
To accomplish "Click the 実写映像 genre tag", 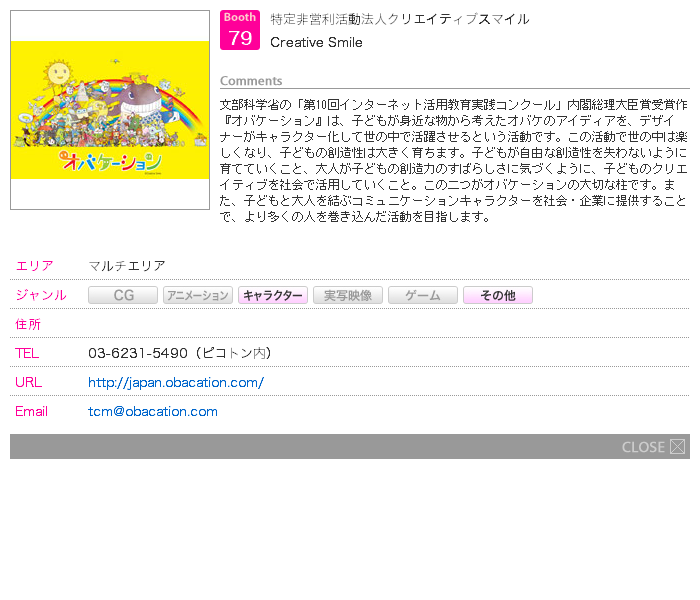I will coord(348,295).
